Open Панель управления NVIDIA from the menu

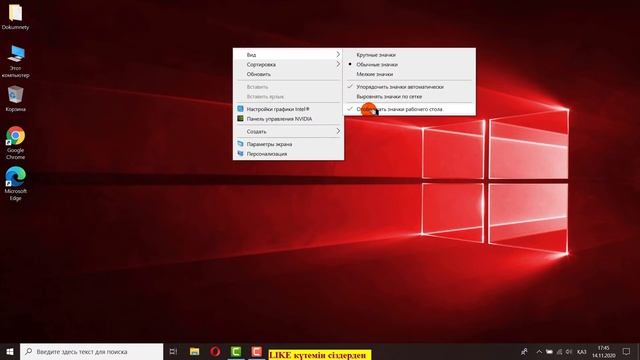288,119
